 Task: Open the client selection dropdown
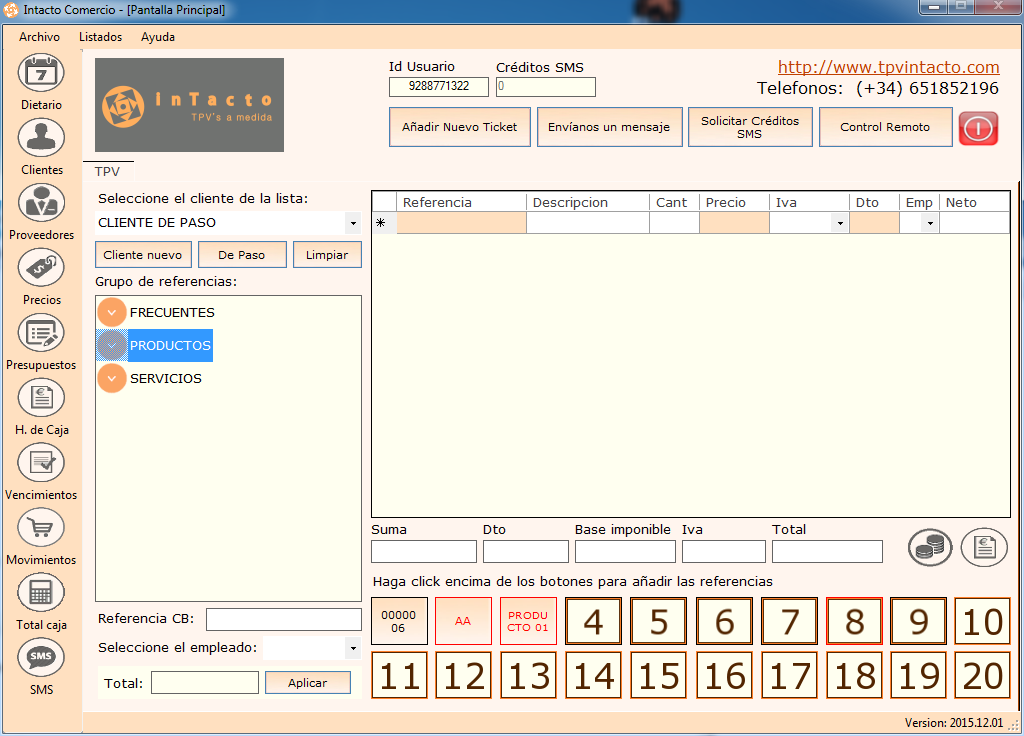coord(352,223)
